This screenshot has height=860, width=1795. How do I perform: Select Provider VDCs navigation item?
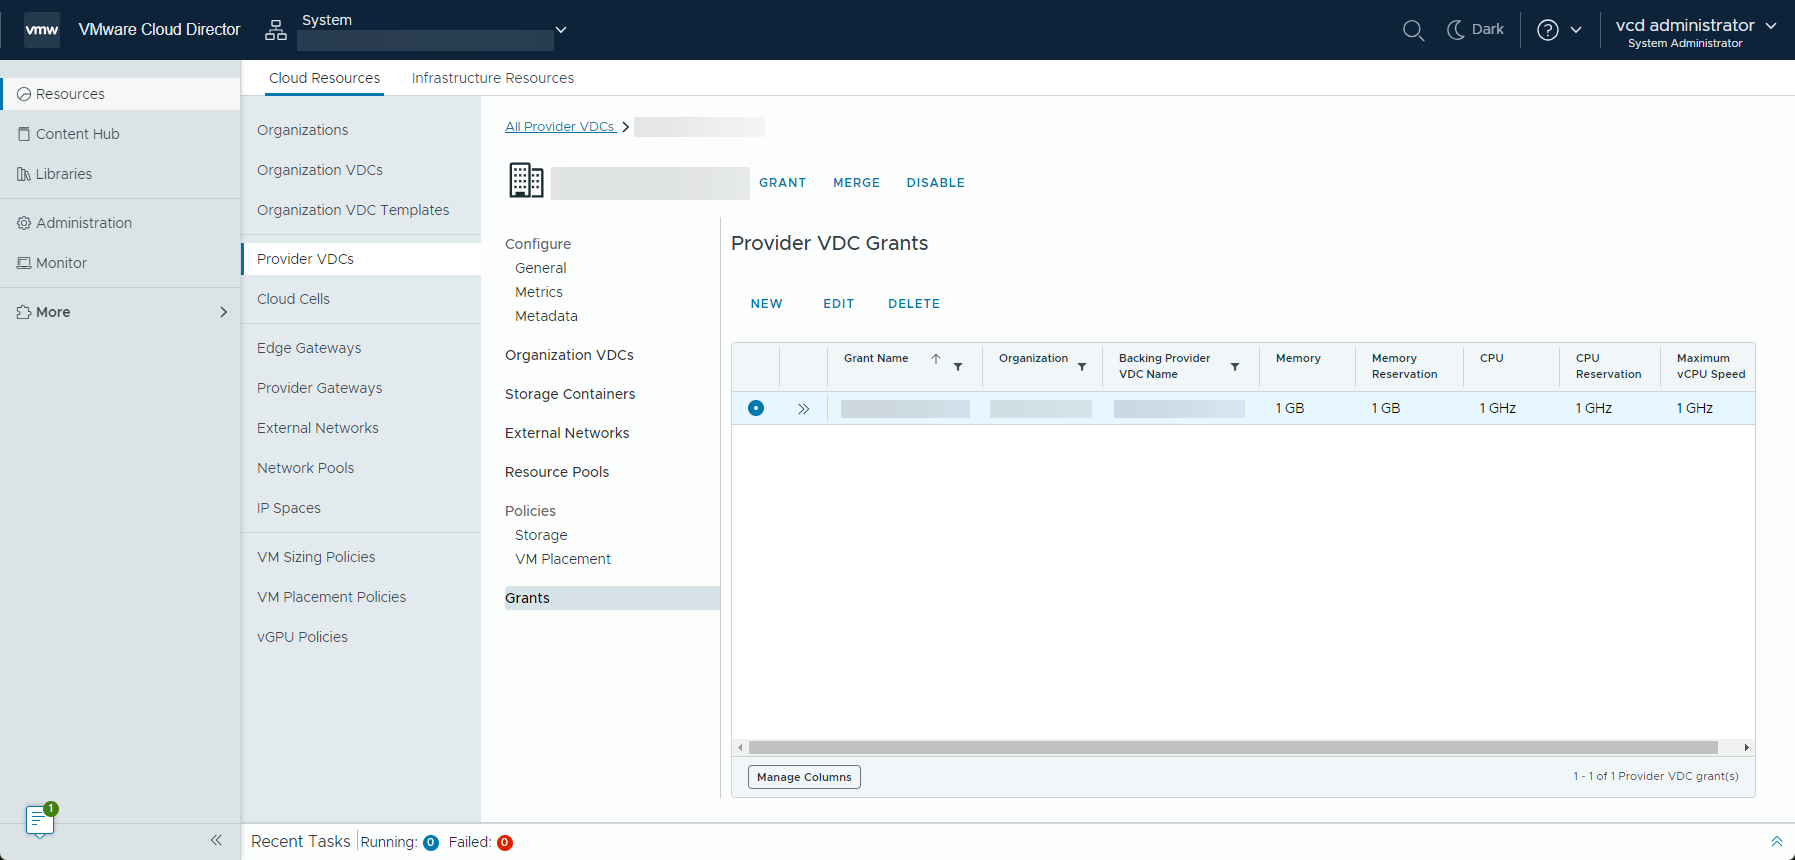pyautogui.click(x=361, y=259)
